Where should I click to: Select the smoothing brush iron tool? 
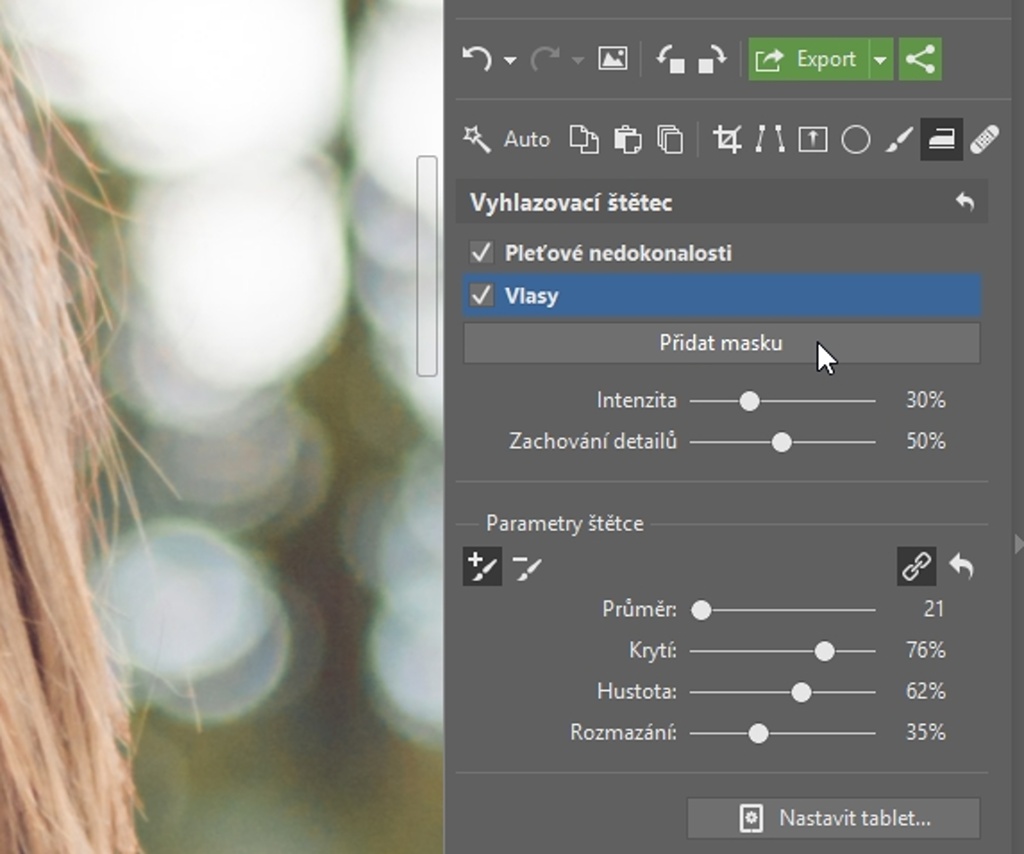[942, 139]
